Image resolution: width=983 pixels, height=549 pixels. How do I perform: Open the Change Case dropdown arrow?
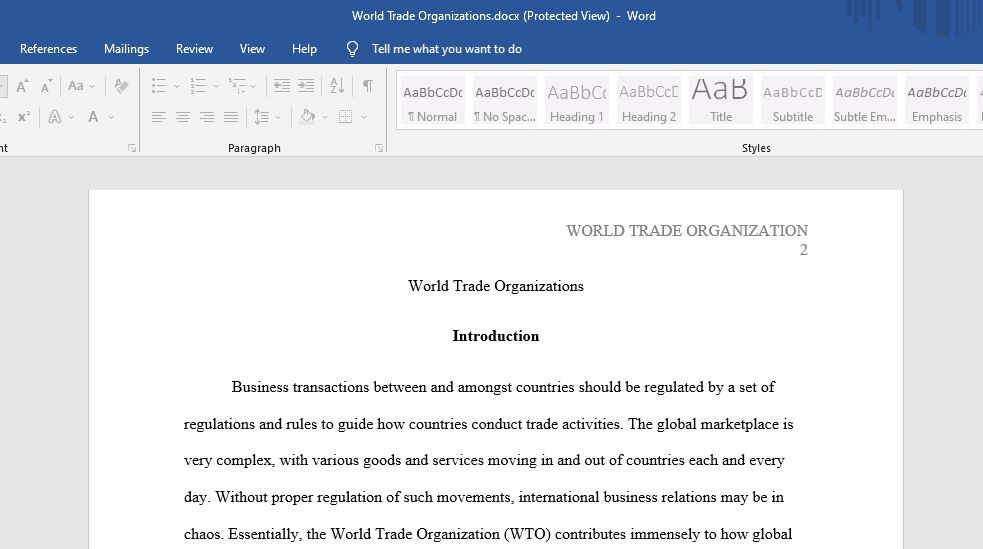point(92,86)
